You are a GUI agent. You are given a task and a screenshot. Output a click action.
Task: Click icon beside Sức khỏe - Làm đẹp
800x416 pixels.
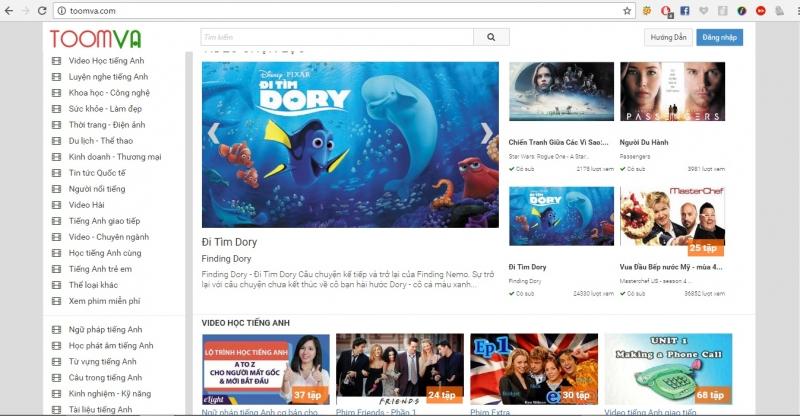[56, 109]
